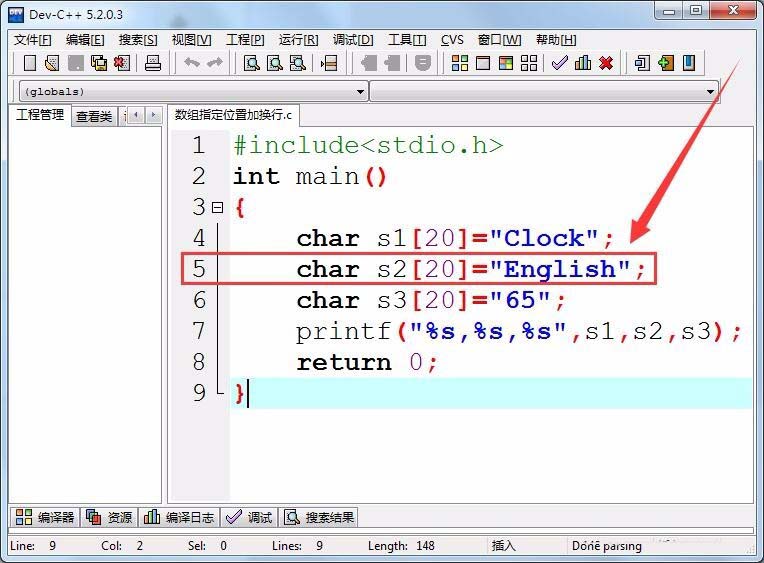Click line number 8 in the gutter
Image resolution: width=764 pixels, height=563 pixels.
click(x=199, y=362)
